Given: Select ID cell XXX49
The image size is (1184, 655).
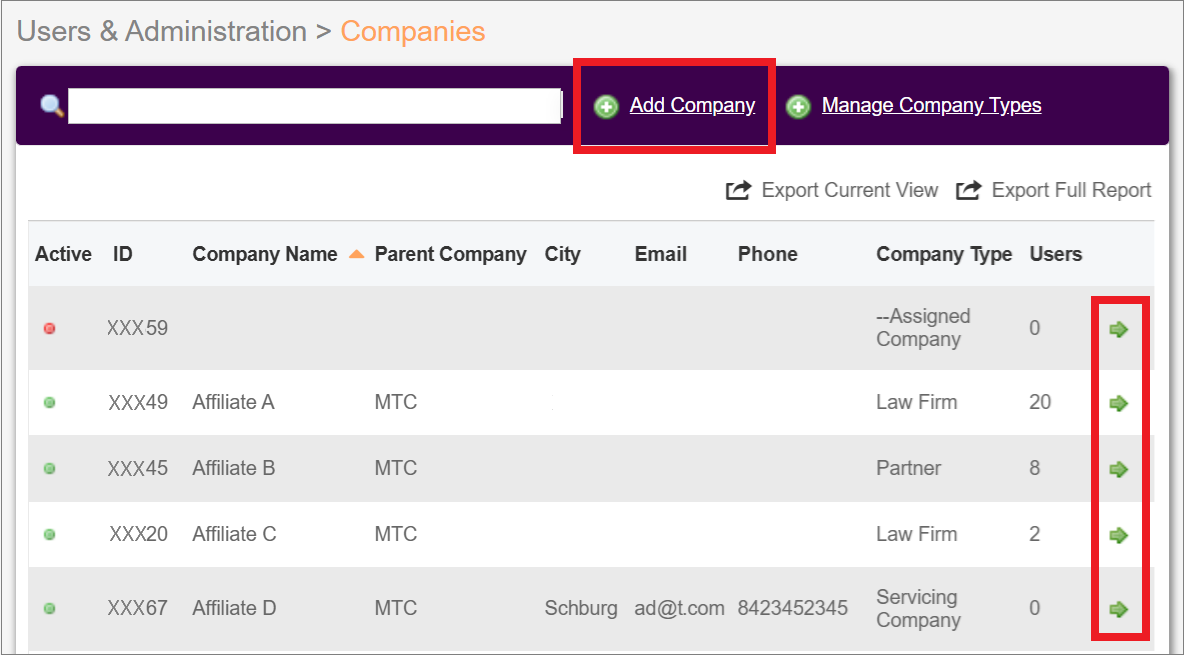Looking at the screenshot, I should point(137,402).
